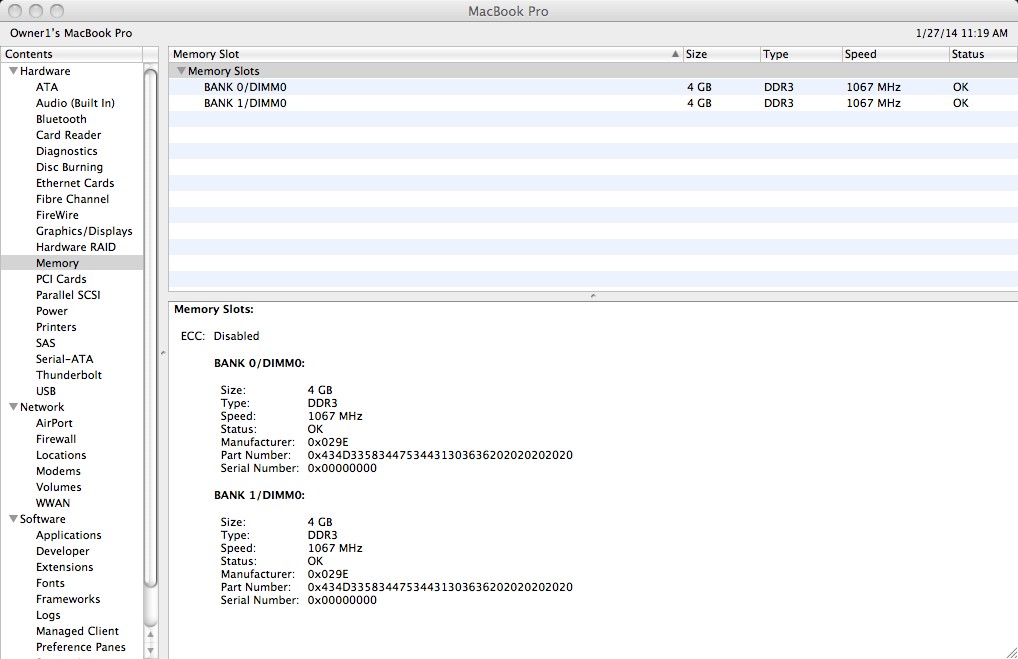Sort by the Type column header
Image resolution: width=1018 pixels, height=659 pixels.
click(x=801, y=54)
